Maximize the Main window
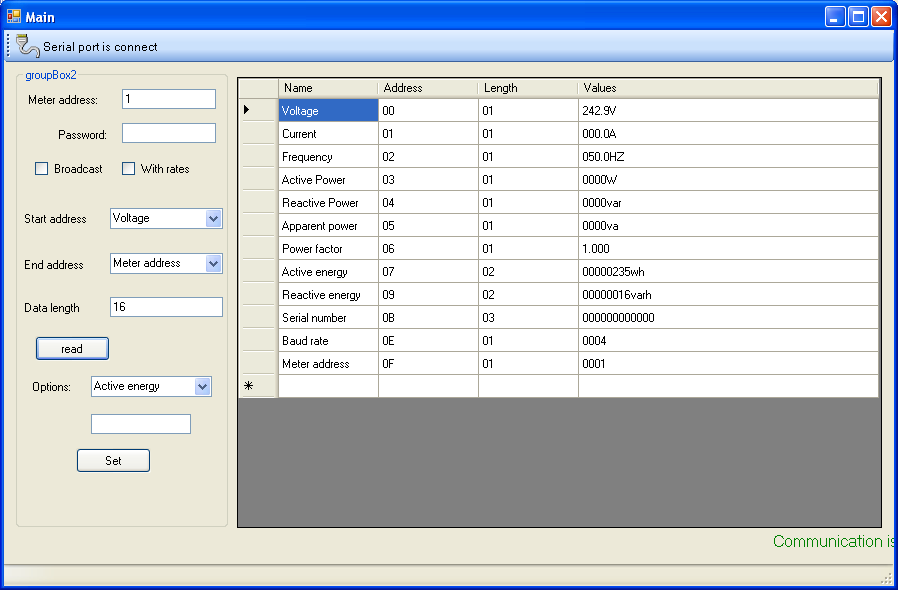Screen dimensions: 898x590 (858, 17)
